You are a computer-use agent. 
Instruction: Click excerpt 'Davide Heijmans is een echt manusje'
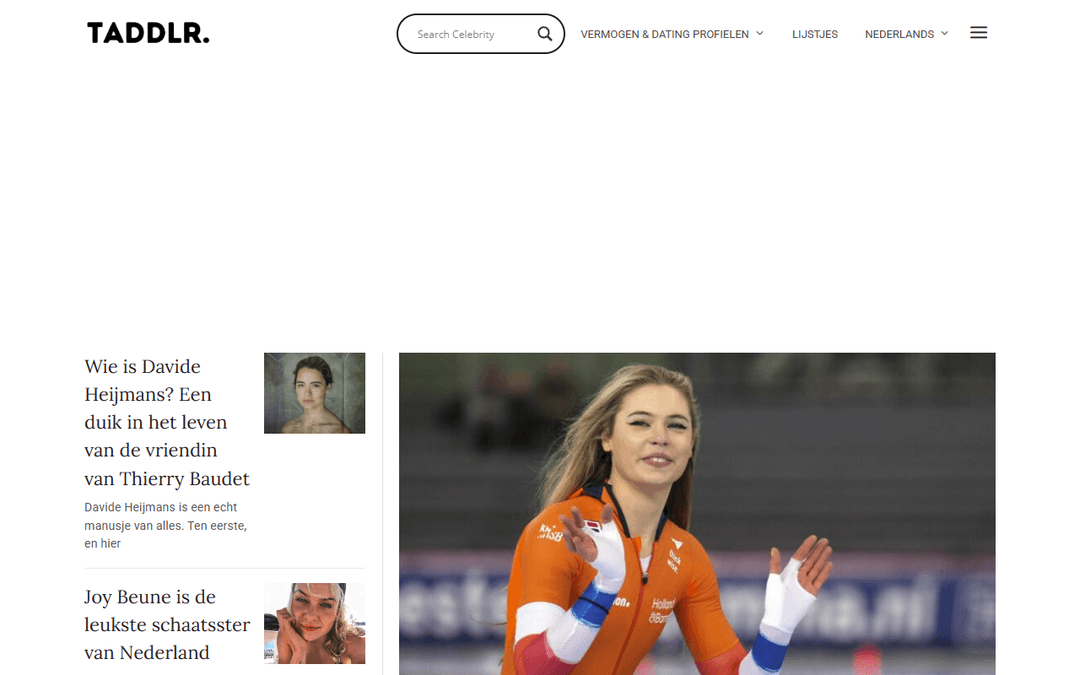click(x=165, y=525)
